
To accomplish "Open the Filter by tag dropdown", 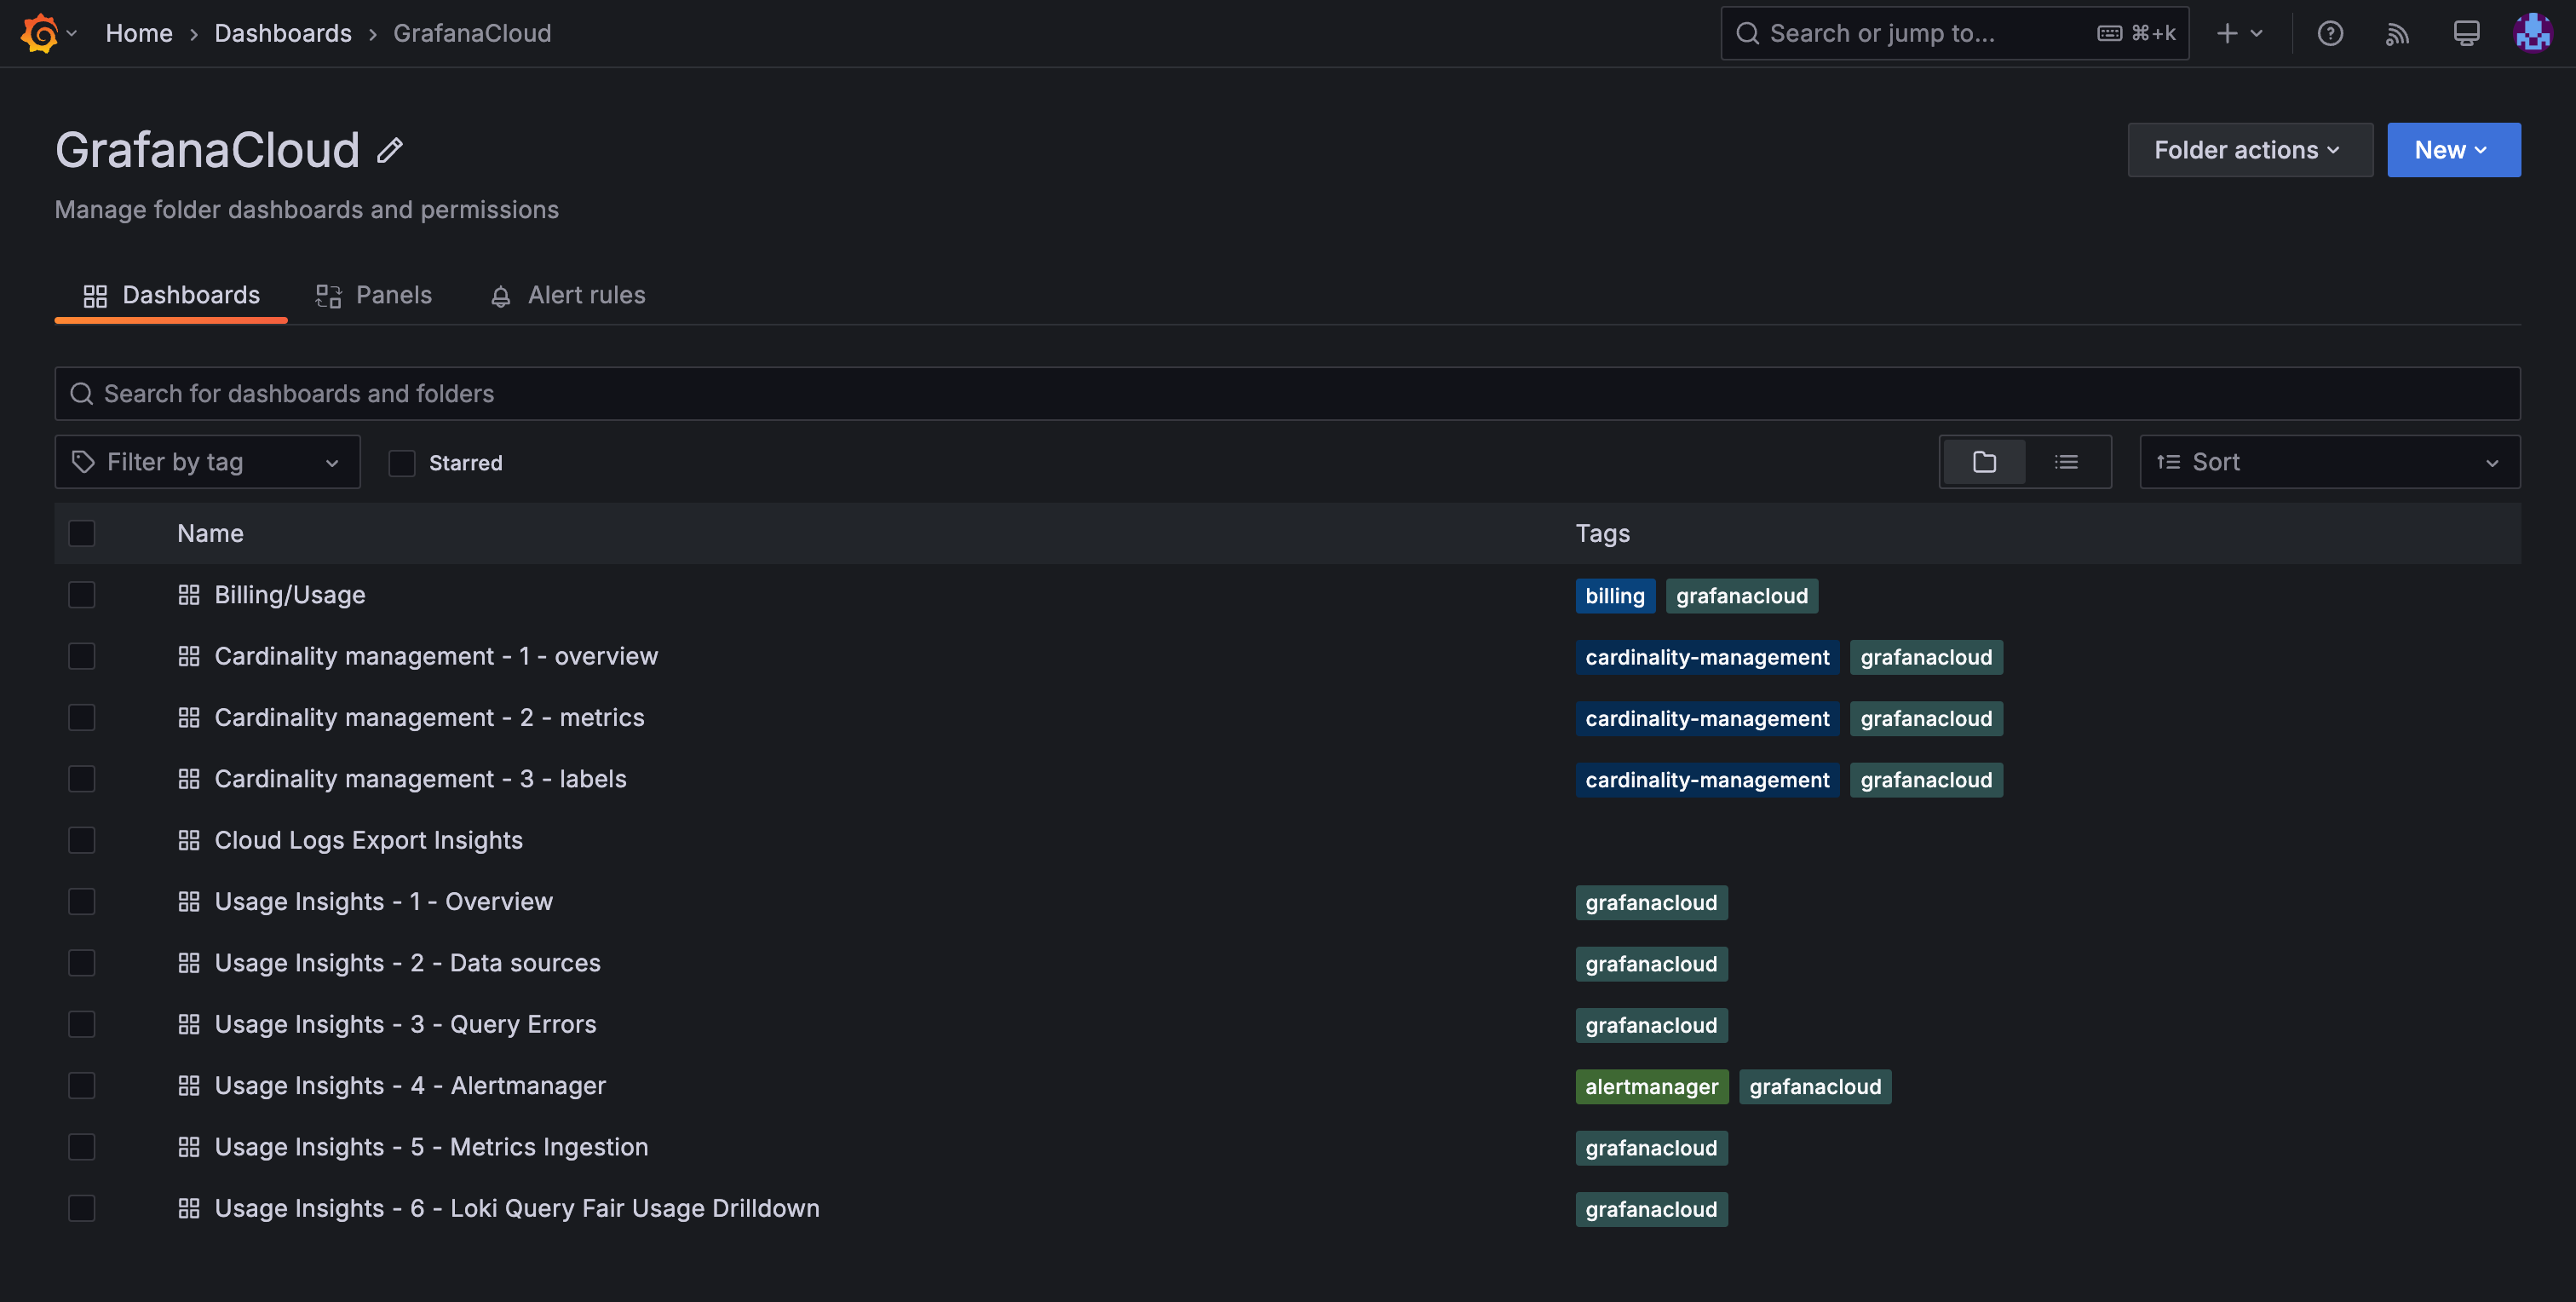I will pos(207,462).
